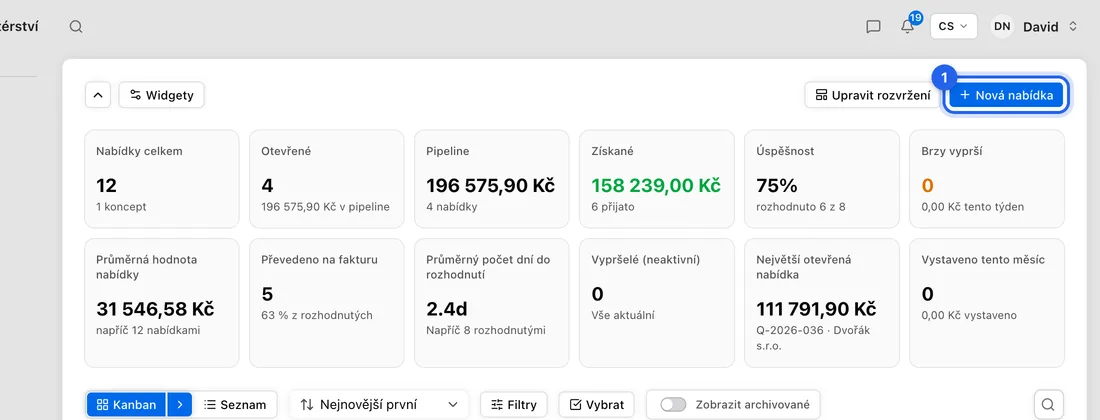Open the Nejnovější první sort dropdown

pos(379,405)
